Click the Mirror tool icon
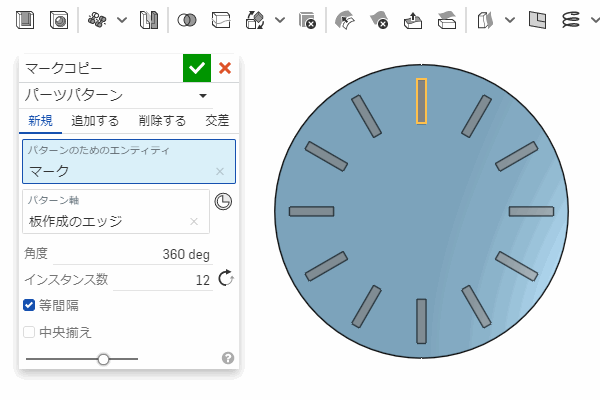Screen dimensions: 600x400 [x=149, y=19]
